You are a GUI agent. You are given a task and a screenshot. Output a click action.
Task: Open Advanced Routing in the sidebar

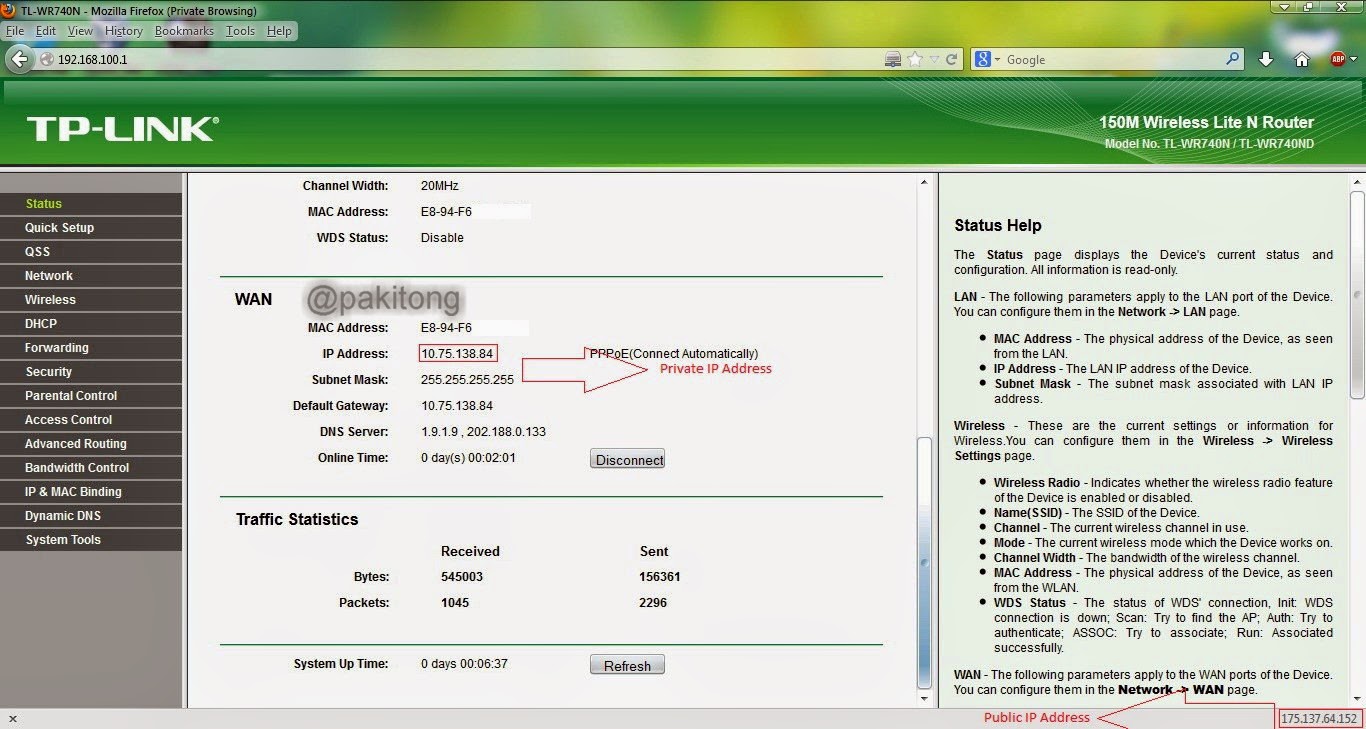click(91, 444)
